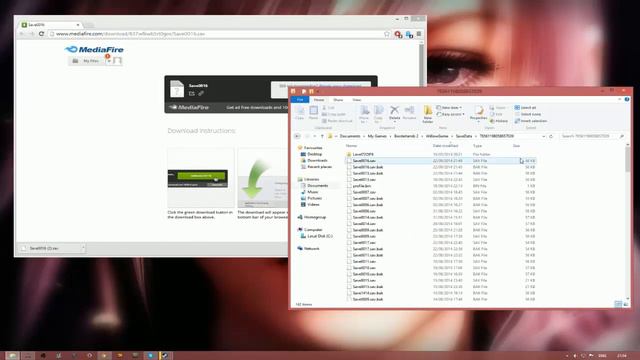Screen dimensions: 640x360
Task: Switch to the Explorer View tab
Action: [356, 100]
